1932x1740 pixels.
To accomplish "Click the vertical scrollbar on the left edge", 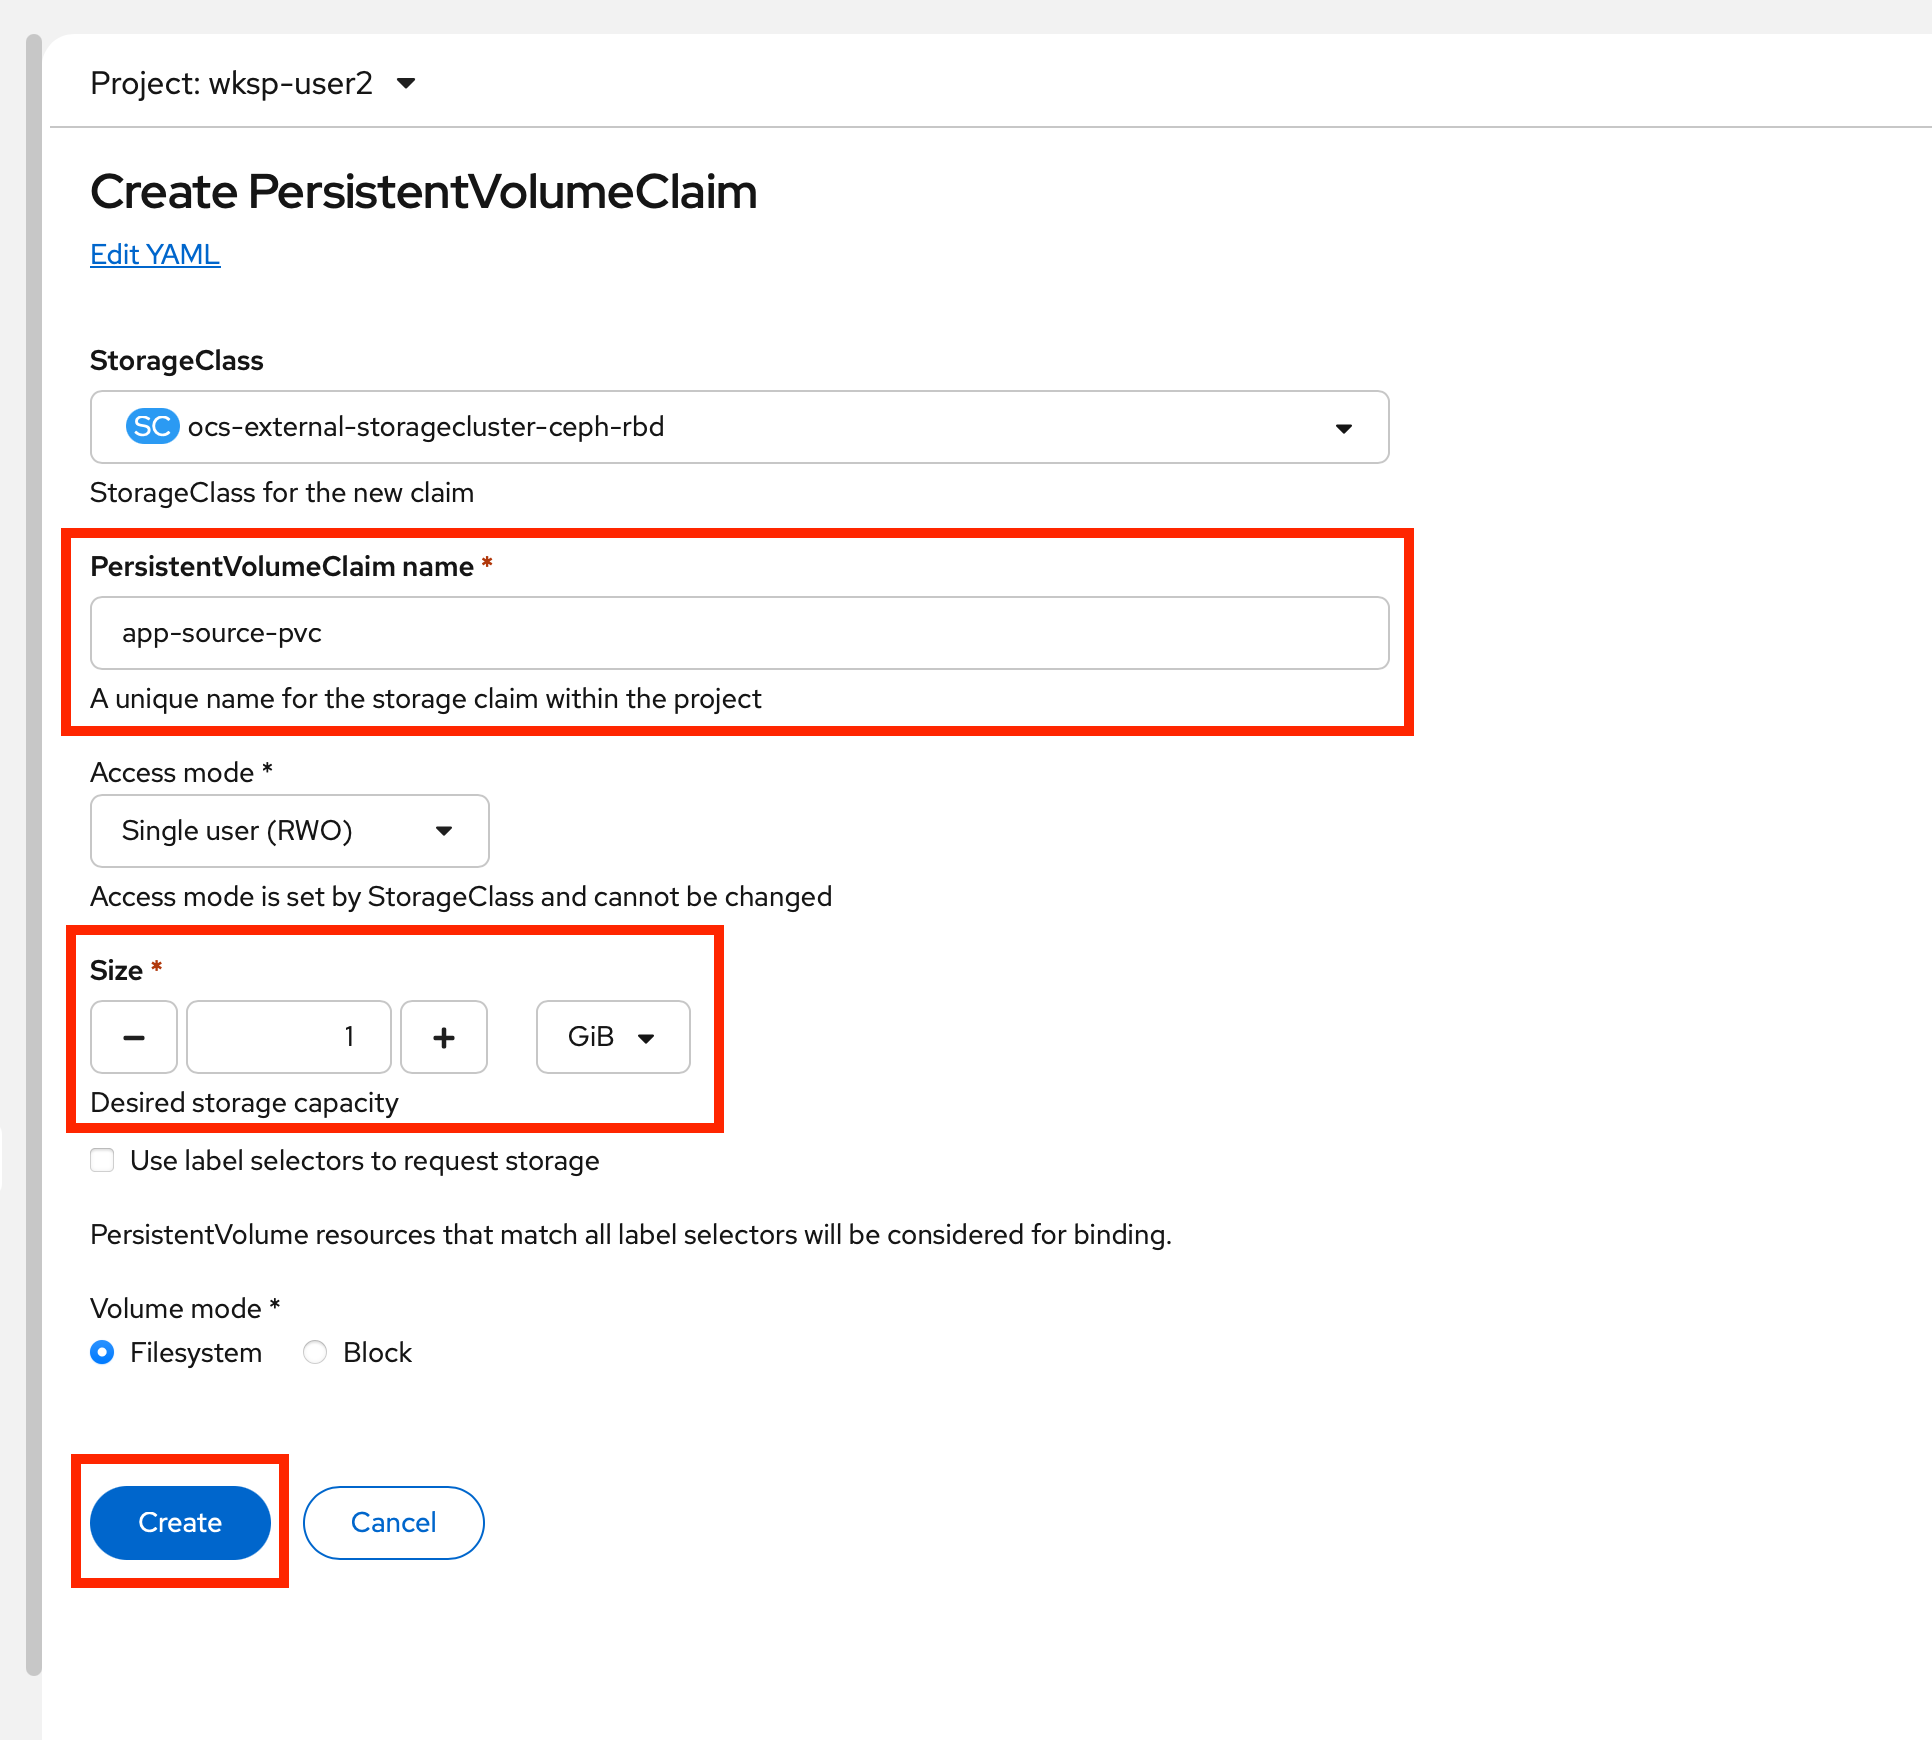I will pos(34,850).
